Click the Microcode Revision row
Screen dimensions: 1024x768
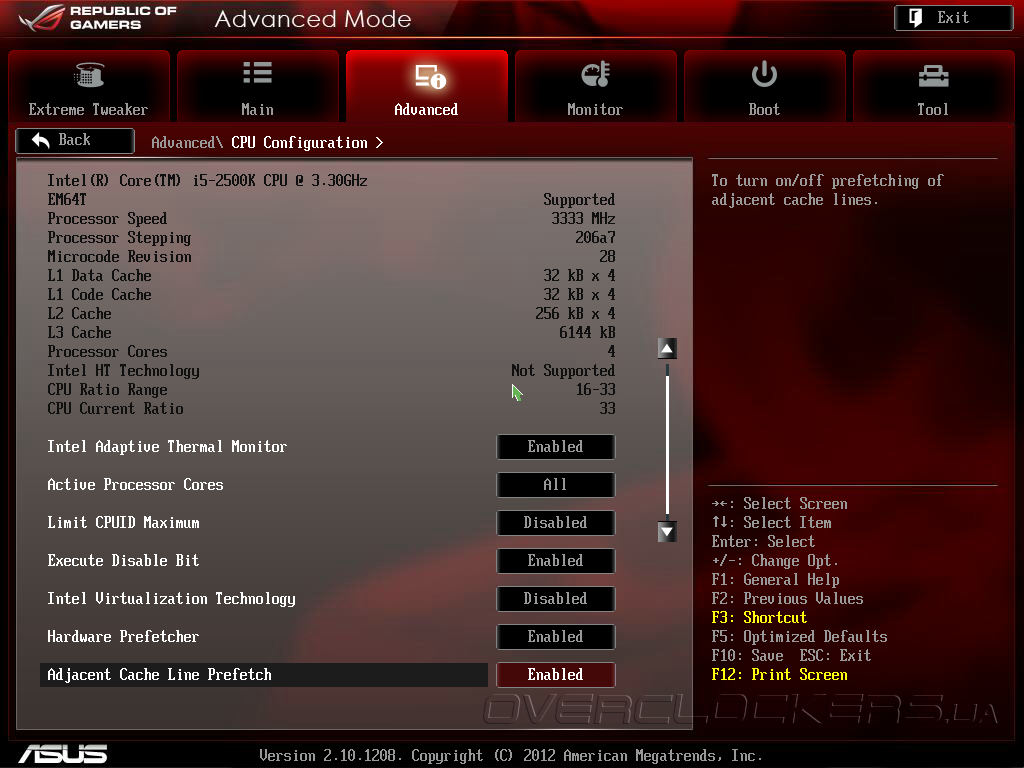(x=331, y=257)
